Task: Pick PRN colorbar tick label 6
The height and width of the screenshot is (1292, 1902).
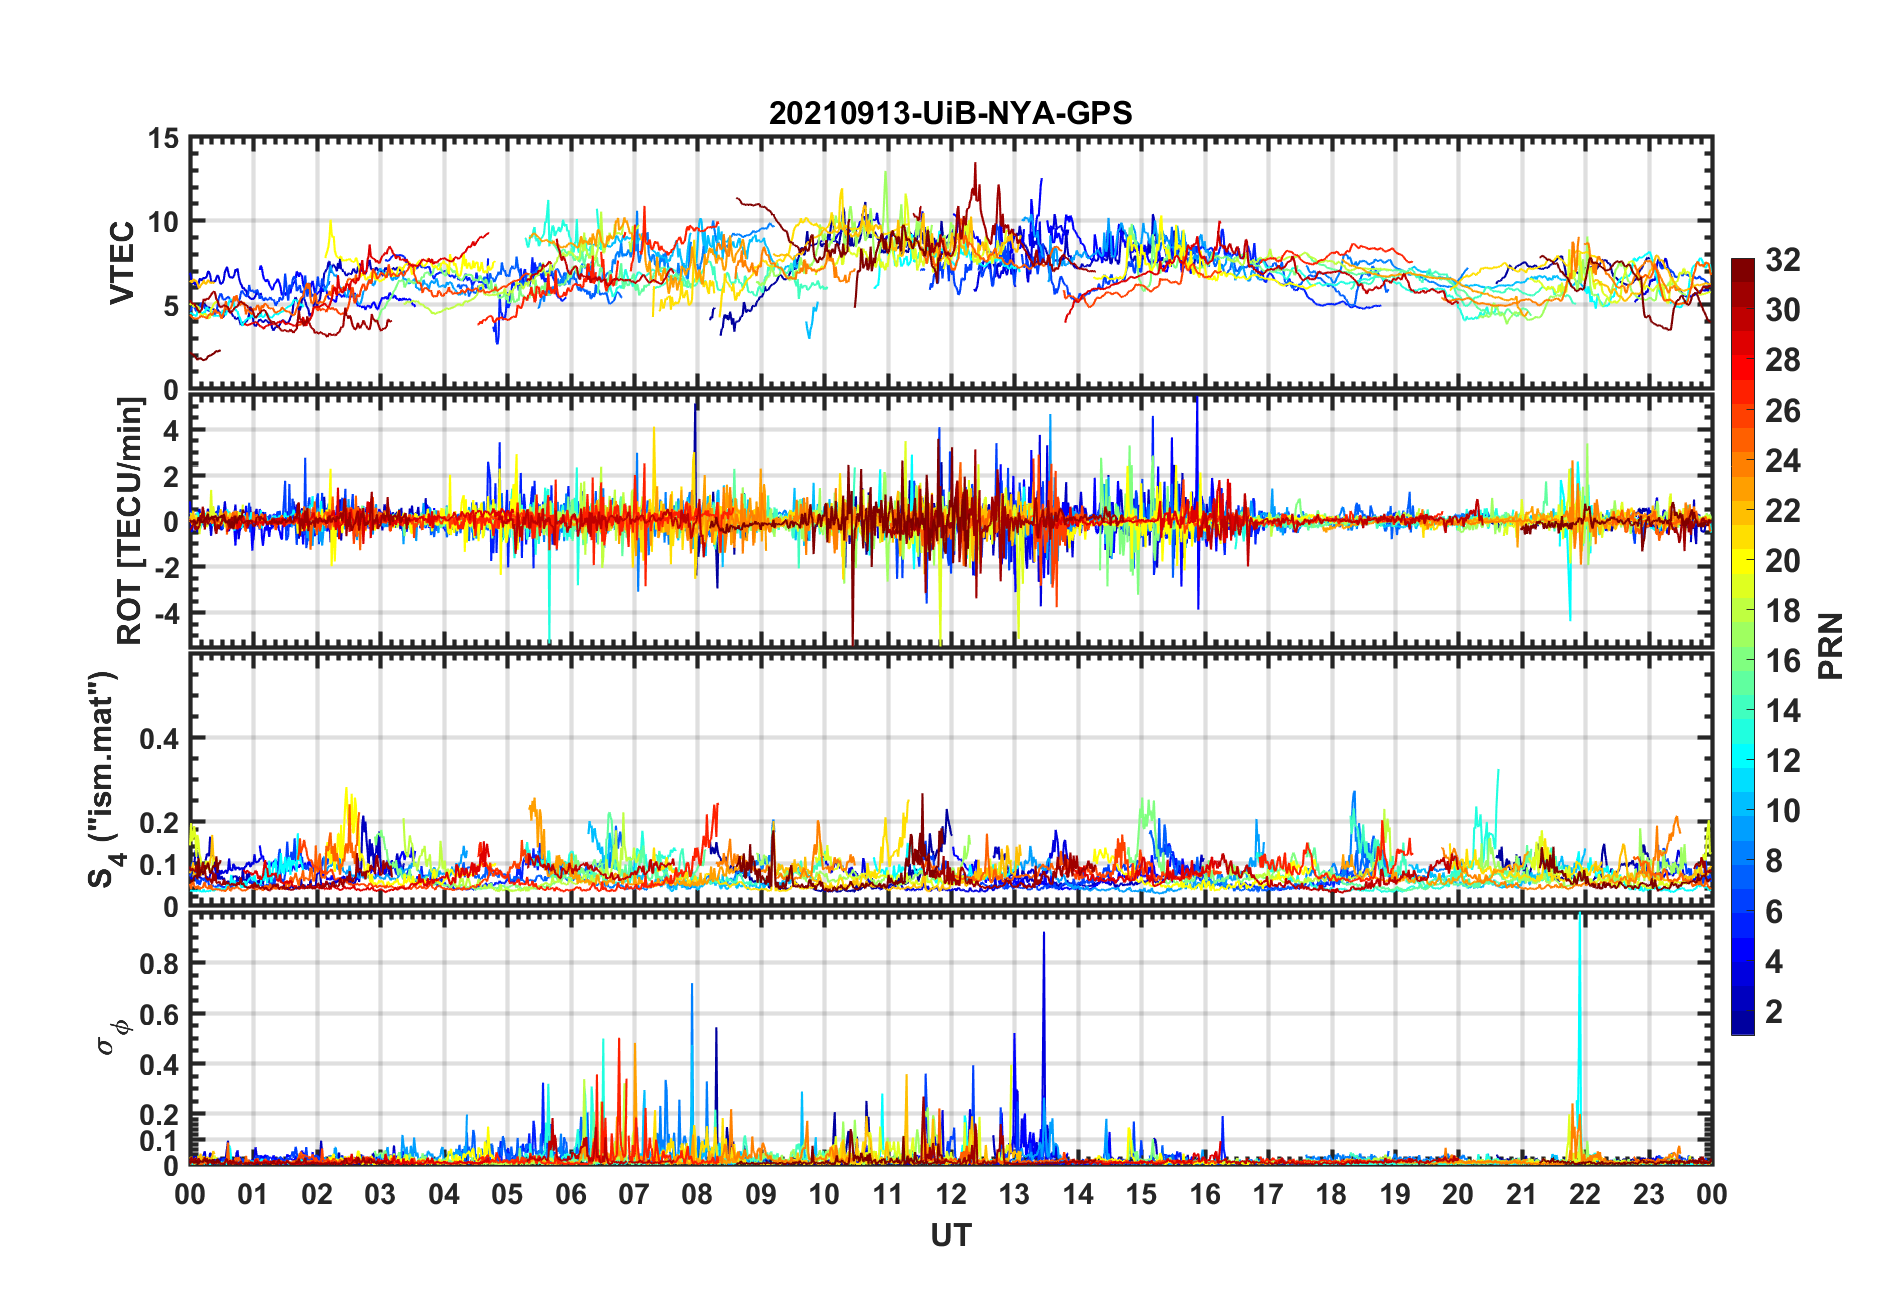Action: tap(1774, 911)
